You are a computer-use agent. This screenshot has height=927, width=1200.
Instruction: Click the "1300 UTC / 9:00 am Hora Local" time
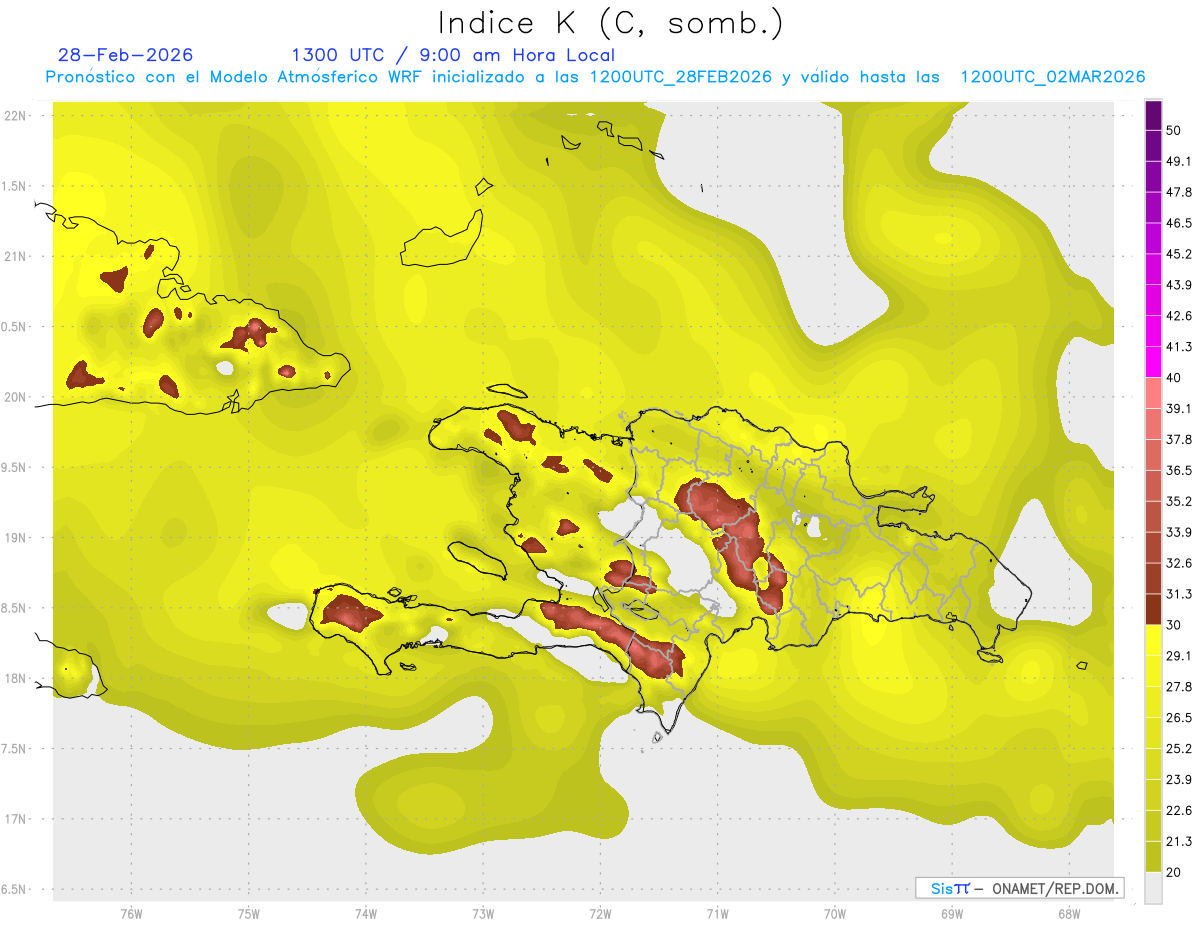coord(453,55)
